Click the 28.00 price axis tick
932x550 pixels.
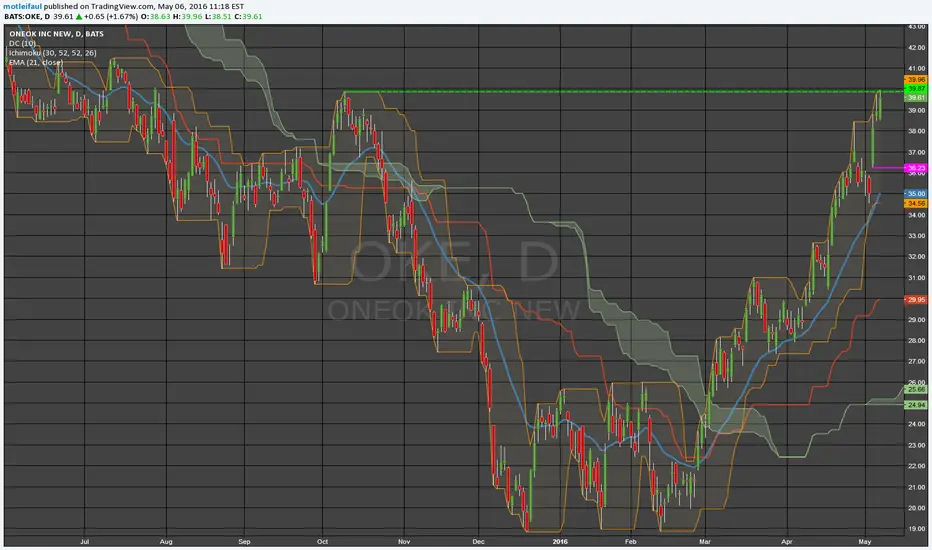tap(916, 341)
